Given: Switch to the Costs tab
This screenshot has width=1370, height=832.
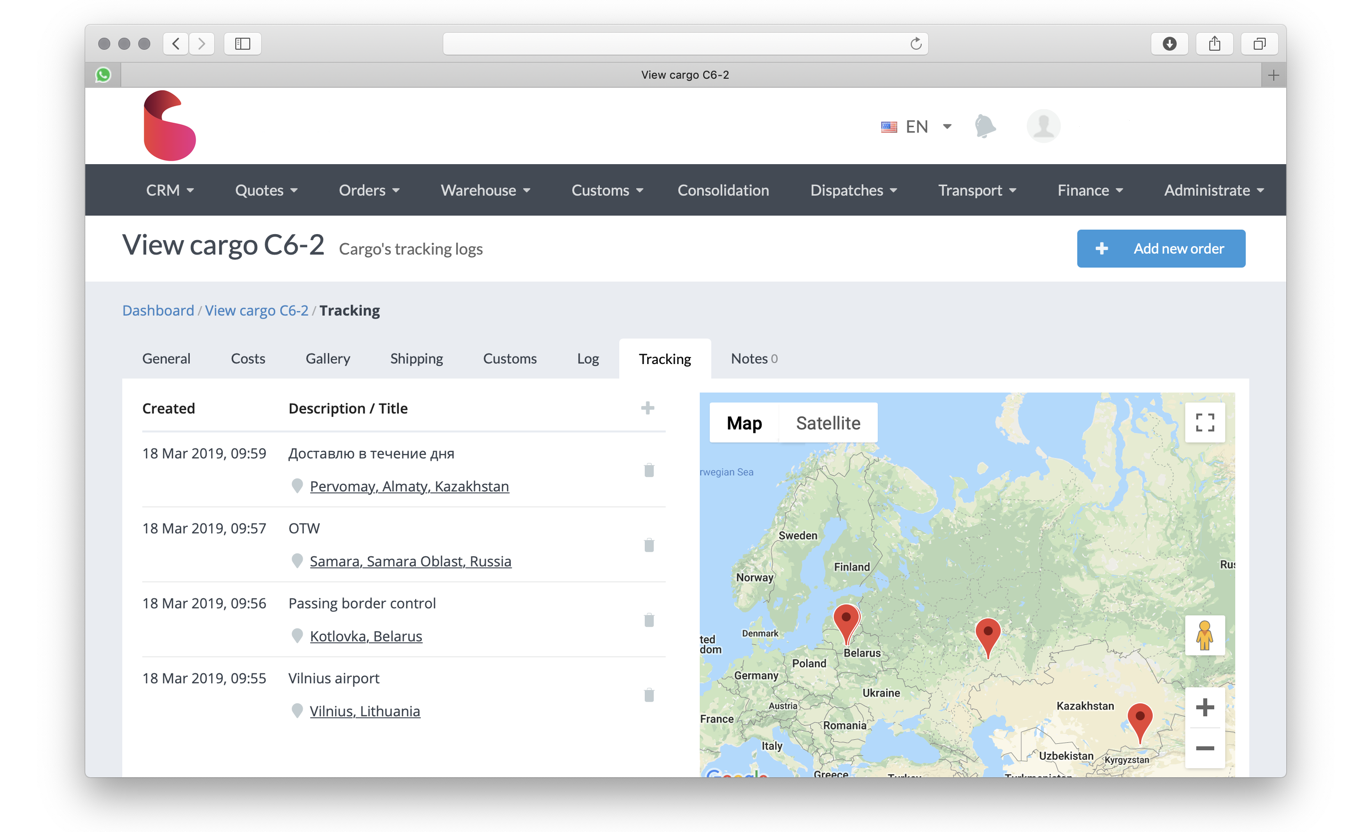Looking at the screenshot, I should pyautogui.click(x=248, y=358).
